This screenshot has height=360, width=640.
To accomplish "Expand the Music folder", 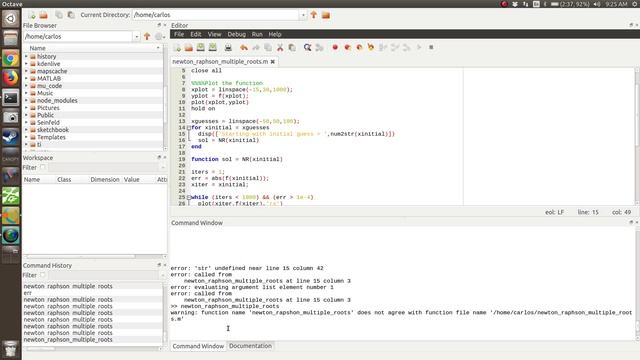I will pyautogui.click(x=26, y=93).
